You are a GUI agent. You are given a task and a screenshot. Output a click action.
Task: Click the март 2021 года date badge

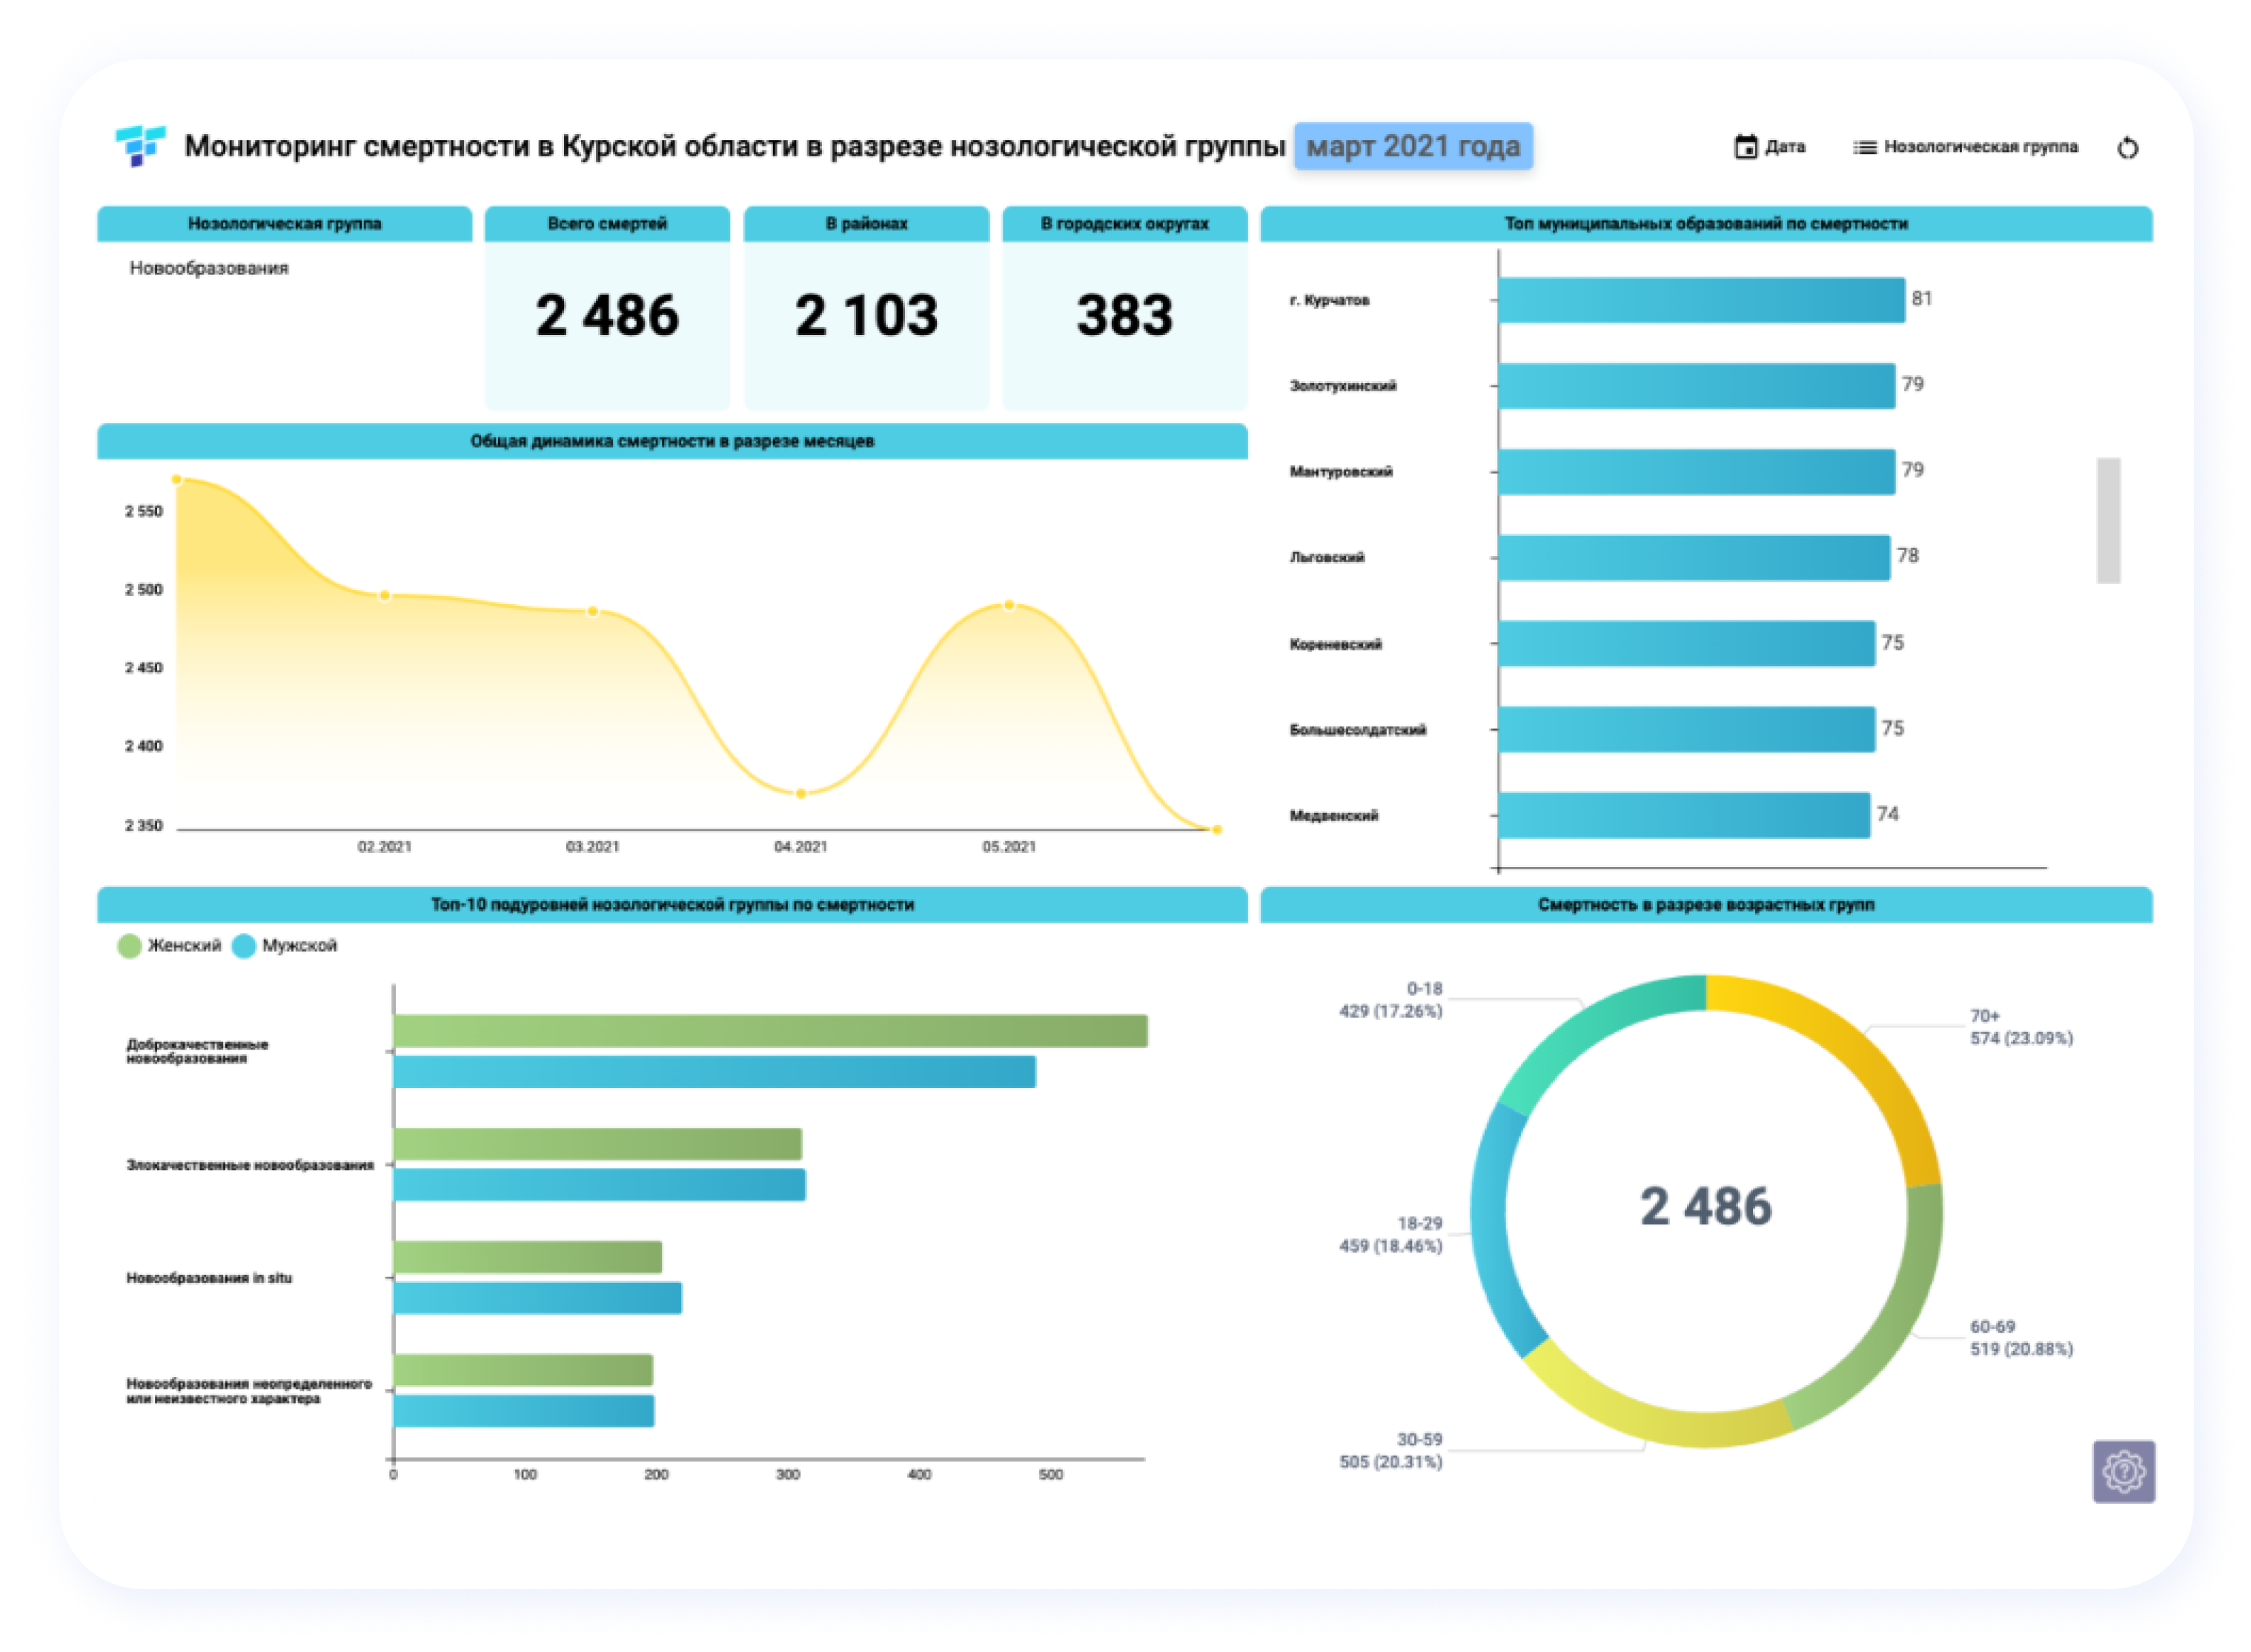1412,146
